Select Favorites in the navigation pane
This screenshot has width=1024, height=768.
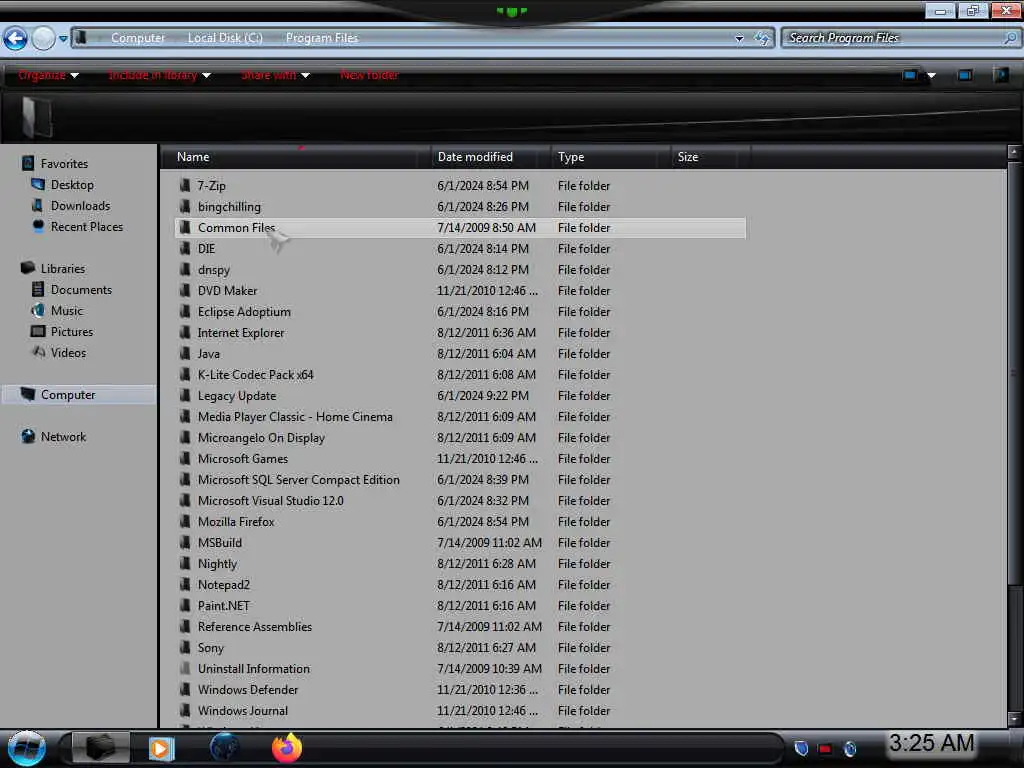[x=64, y=163]
